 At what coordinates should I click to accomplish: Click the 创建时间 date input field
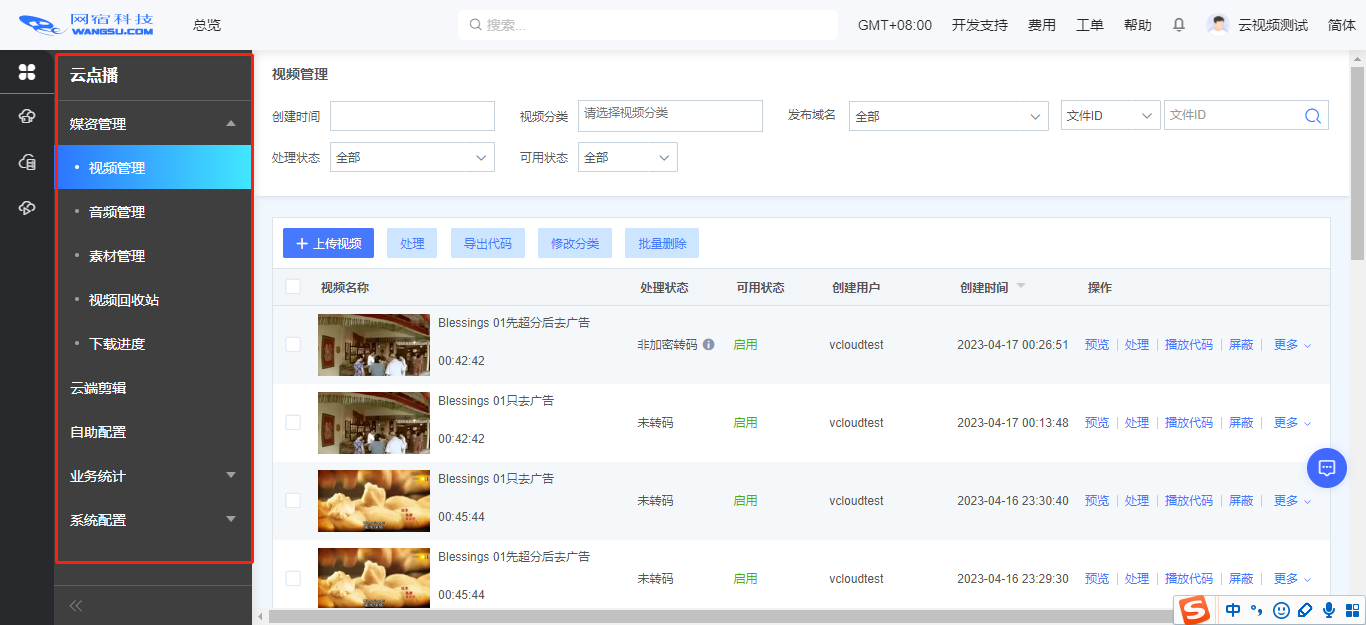pyautogui.click(x=412, y=116)
